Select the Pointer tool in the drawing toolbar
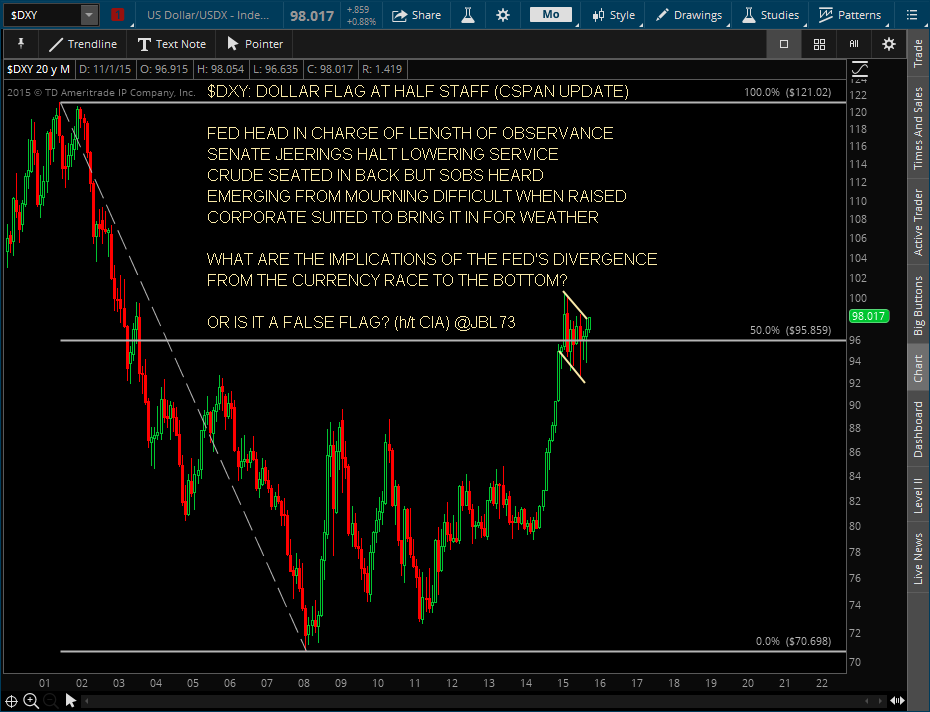 click(255, 44)
